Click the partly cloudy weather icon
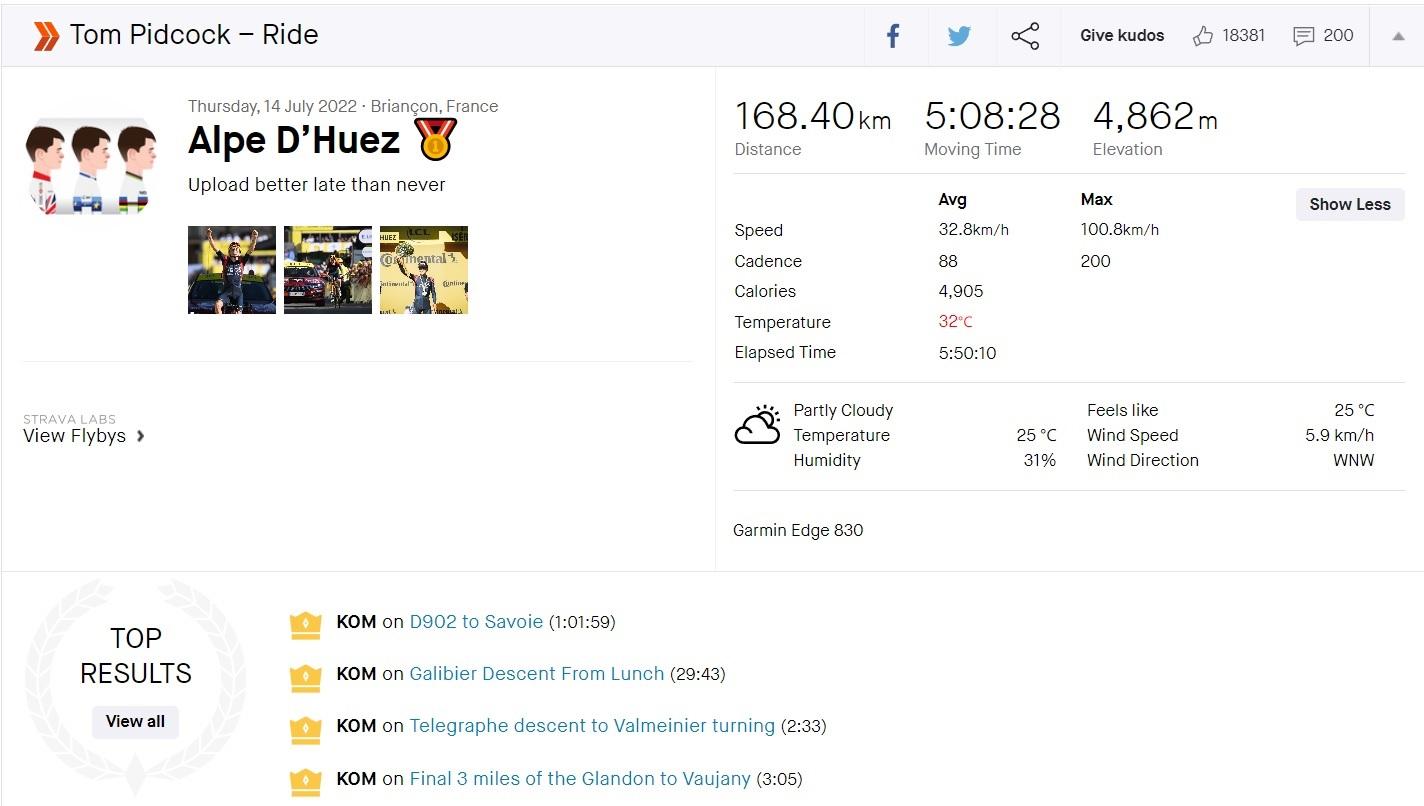The height and width of the screenshot is (806, 1424). (757, 425)
